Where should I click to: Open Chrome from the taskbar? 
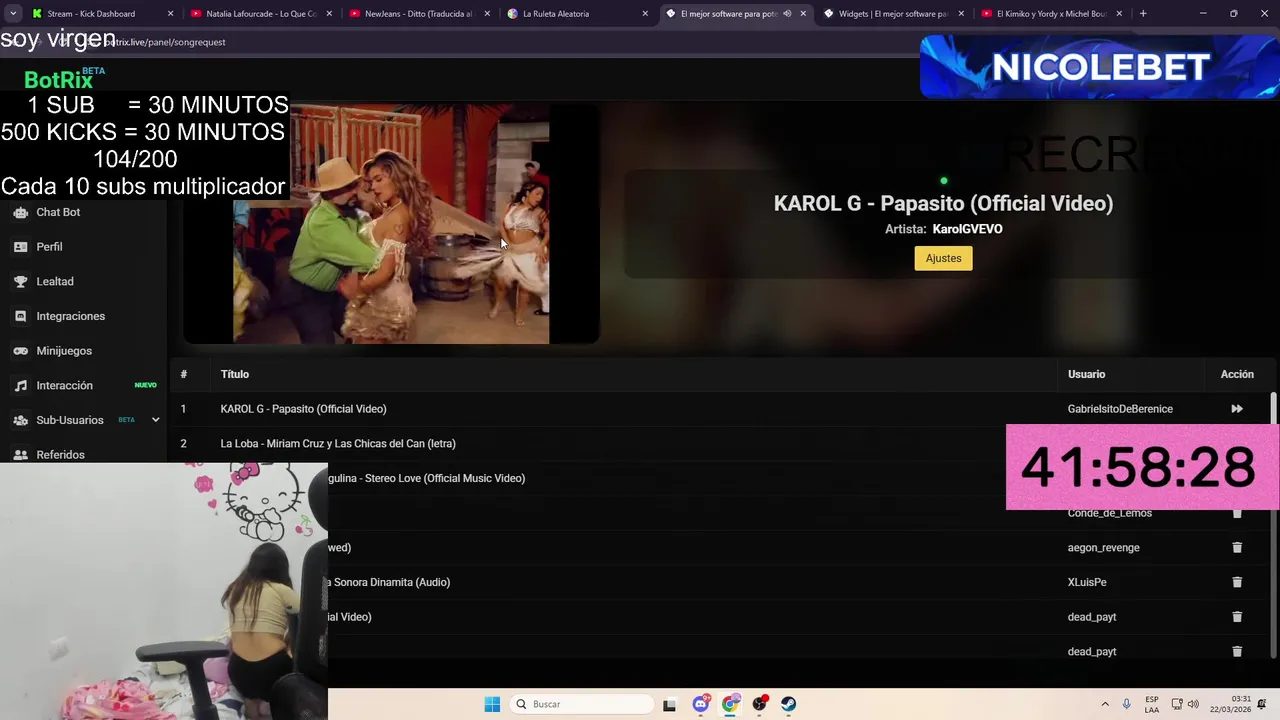tap(731, 704)
